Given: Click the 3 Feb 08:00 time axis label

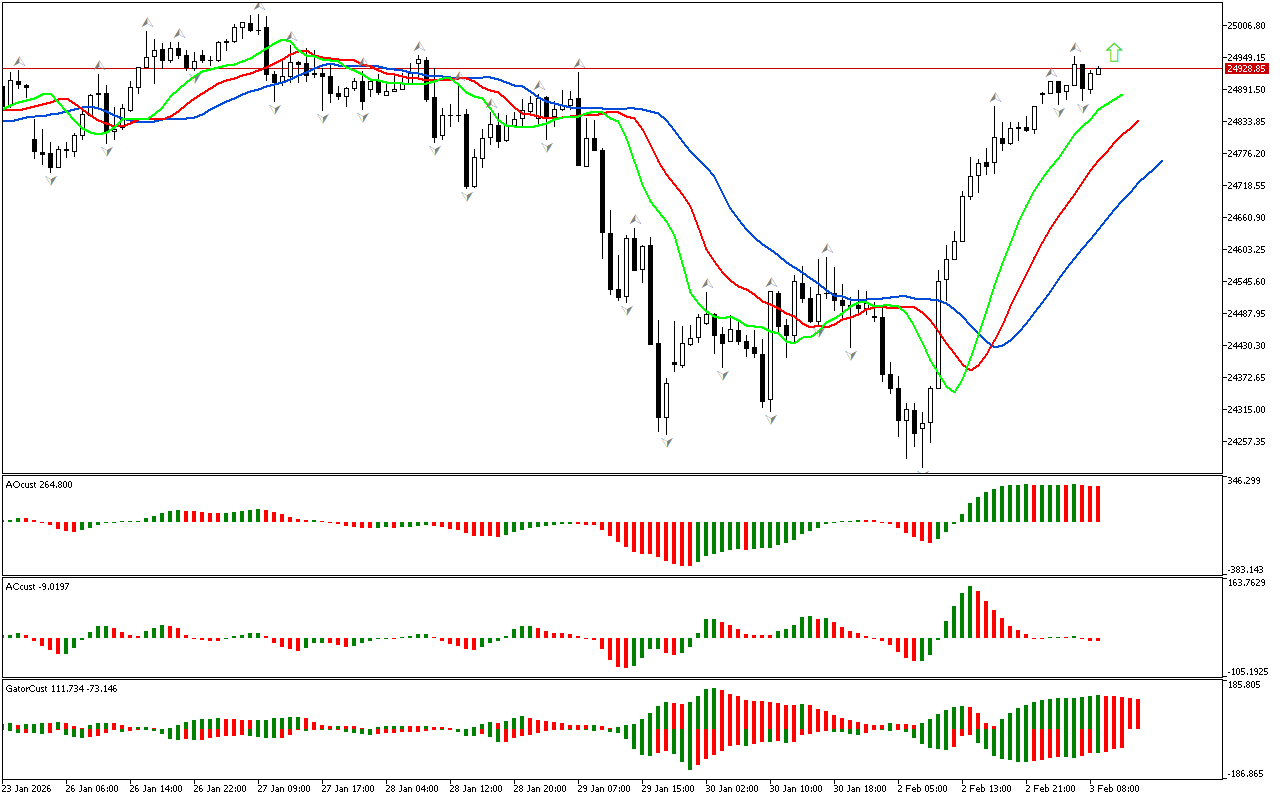Looking at the screenshot, I should click(1114, 788).
